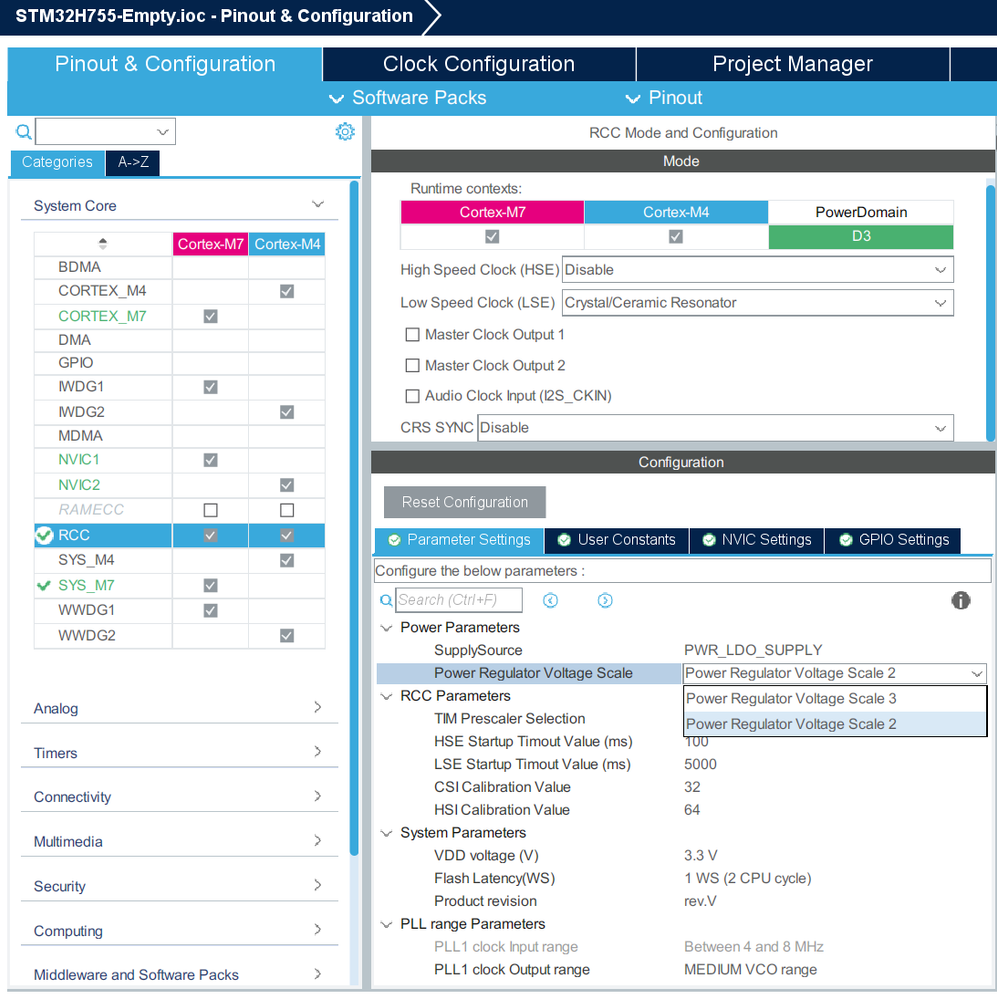Click the Cortex-M4 column header in peripheral table
The height and width of the screenshot is (999, 997).
(287, 244)
